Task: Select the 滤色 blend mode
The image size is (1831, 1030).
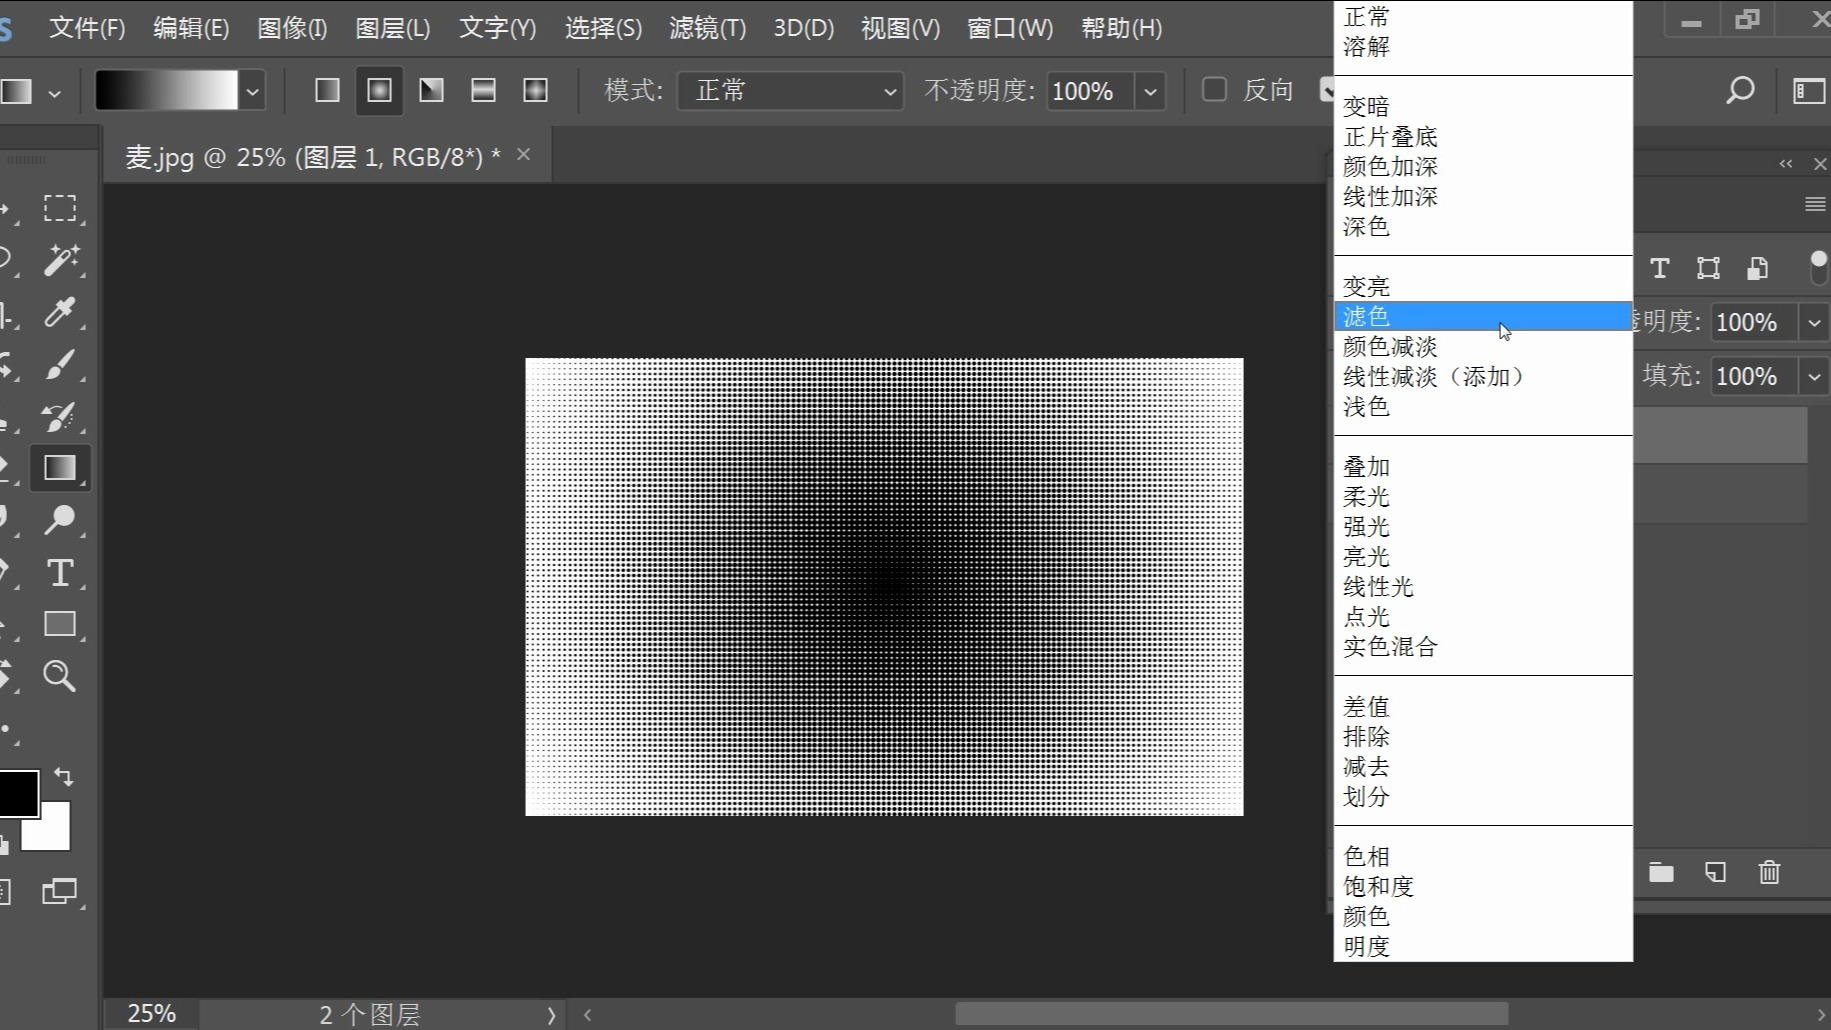Action: 1483,316
